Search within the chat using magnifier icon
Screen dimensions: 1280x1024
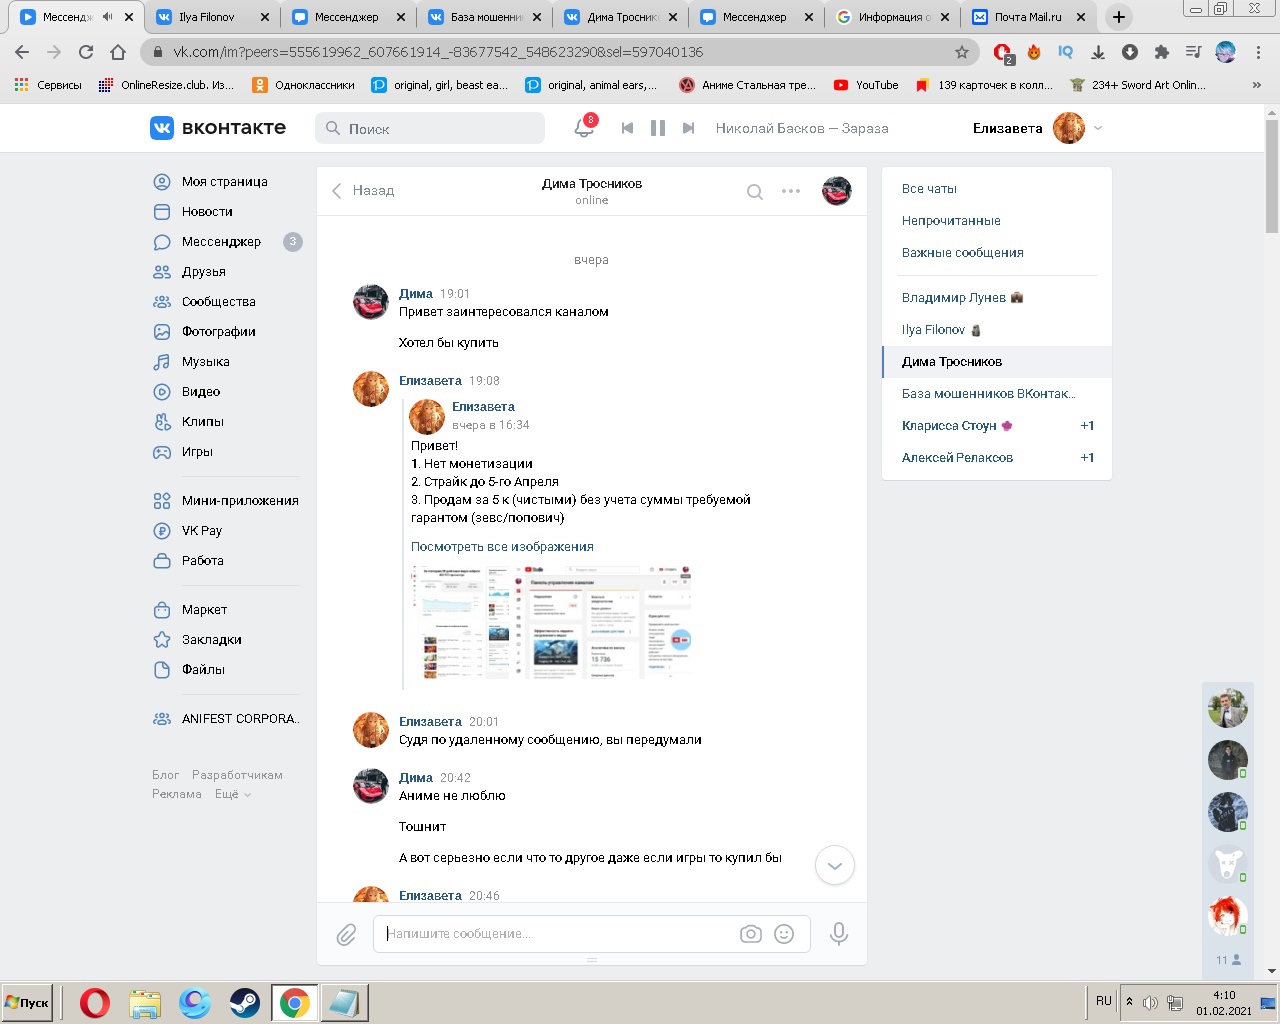coord(755,191)
